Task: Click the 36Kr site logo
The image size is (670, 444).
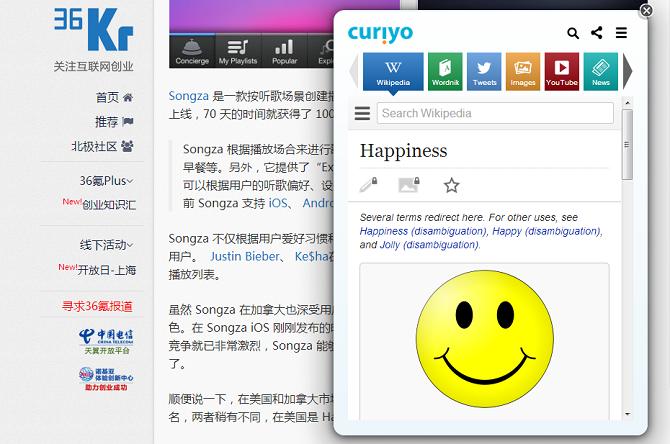Action: 94,29
